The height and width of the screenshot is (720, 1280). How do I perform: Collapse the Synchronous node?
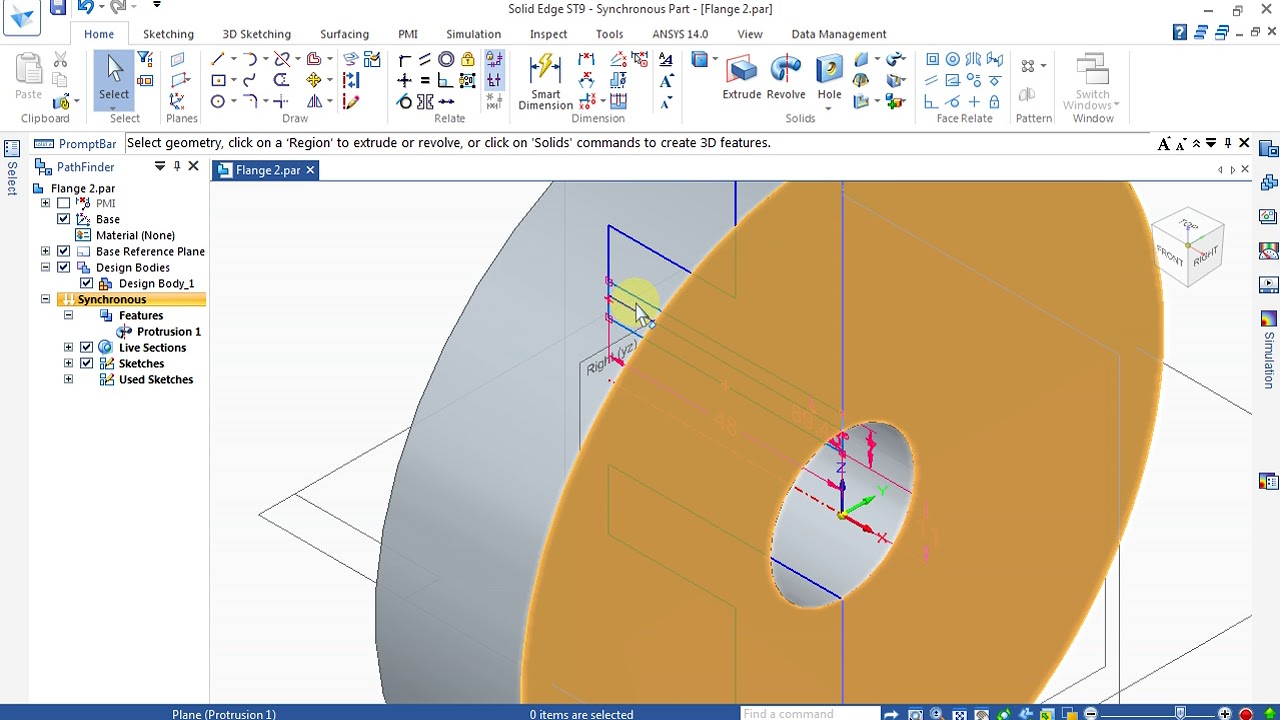click(45, 299)
